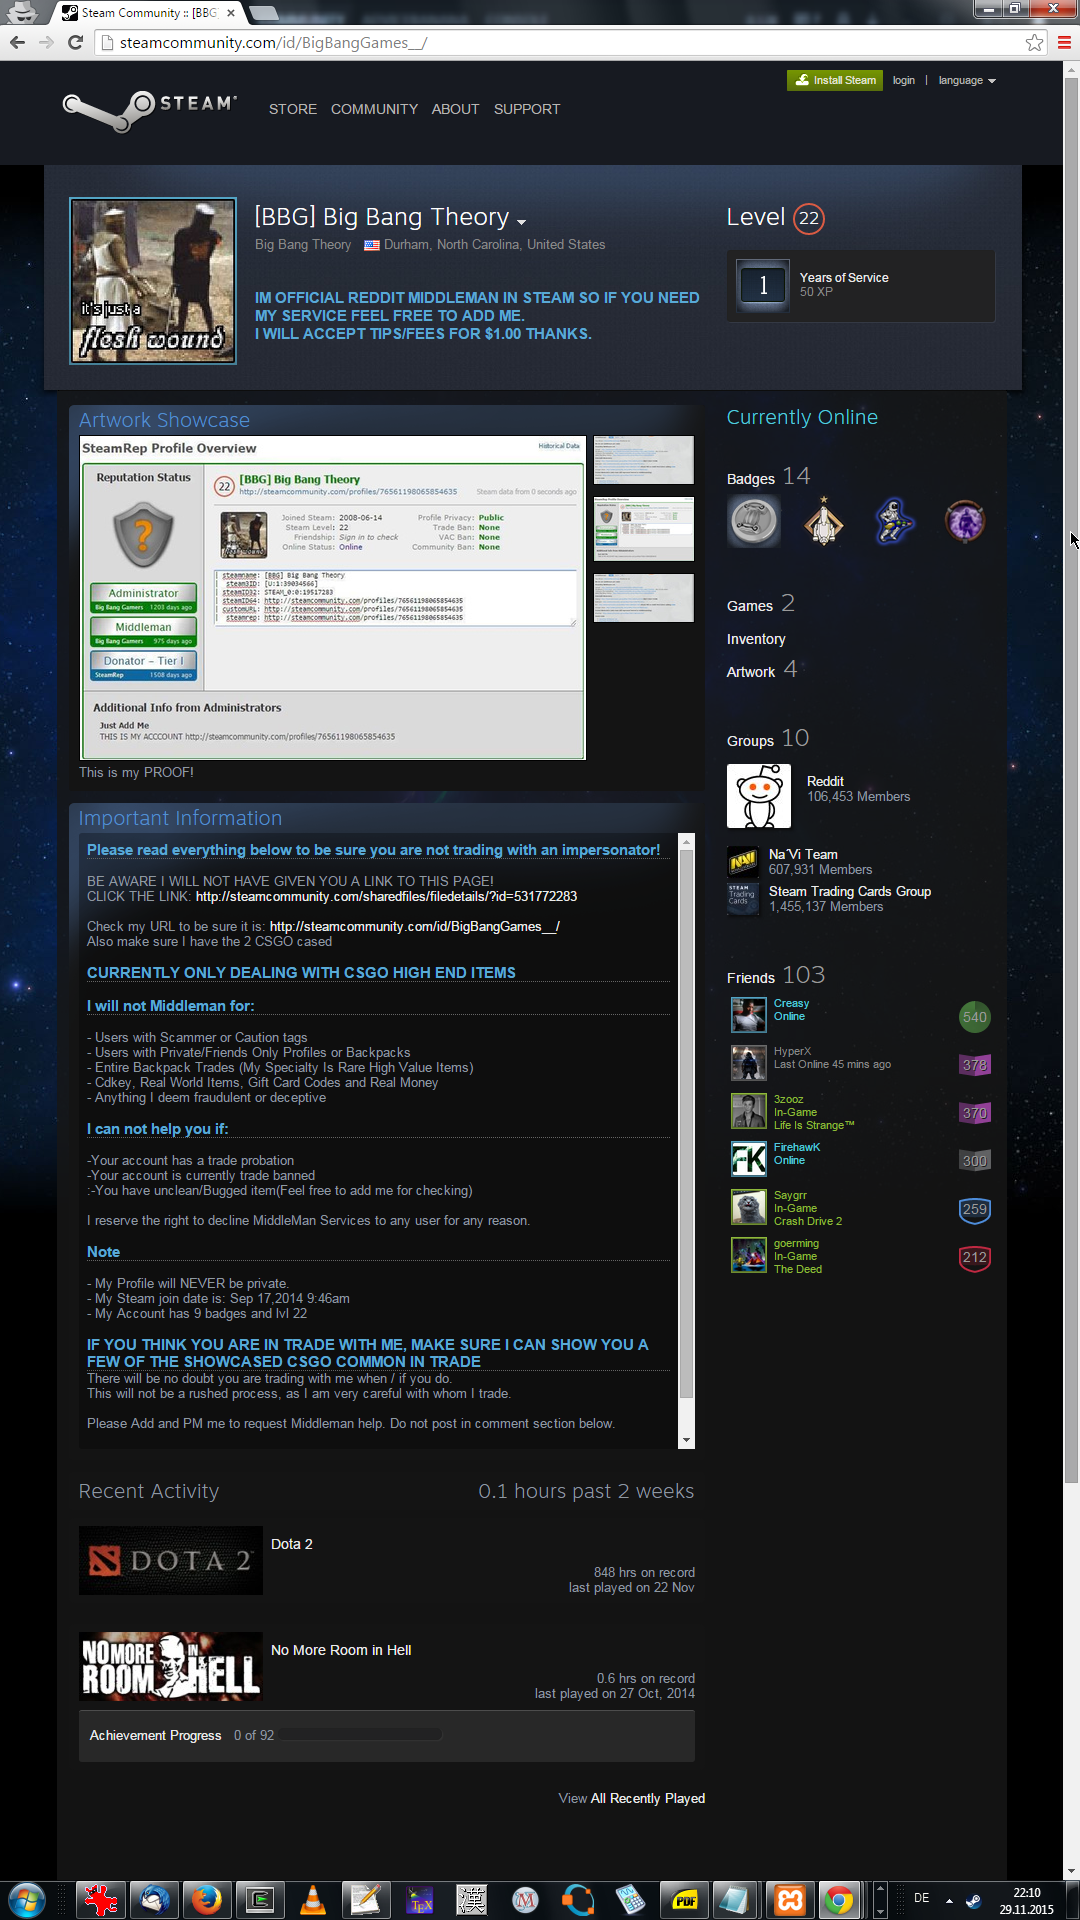The width and height of the screenshot is (1080, 1920).
Task: Bookmark page with the star icon
Action: (1034, 43)
